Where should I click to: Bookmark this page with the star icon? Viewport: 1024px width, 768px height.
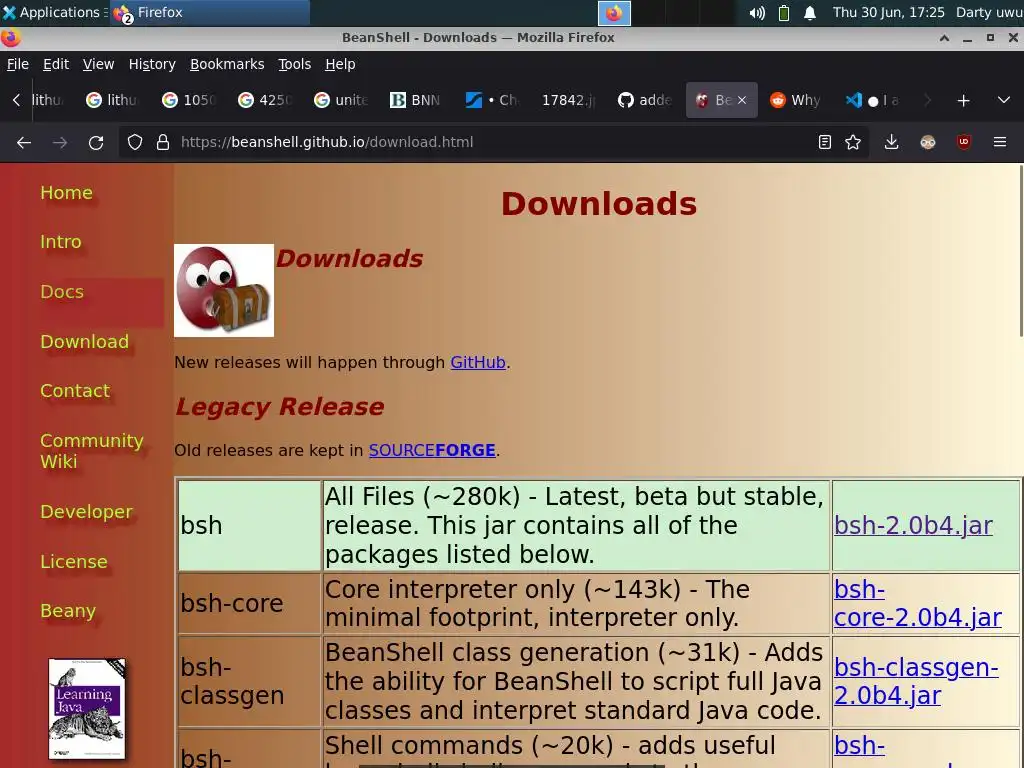[x=853, y=142]
